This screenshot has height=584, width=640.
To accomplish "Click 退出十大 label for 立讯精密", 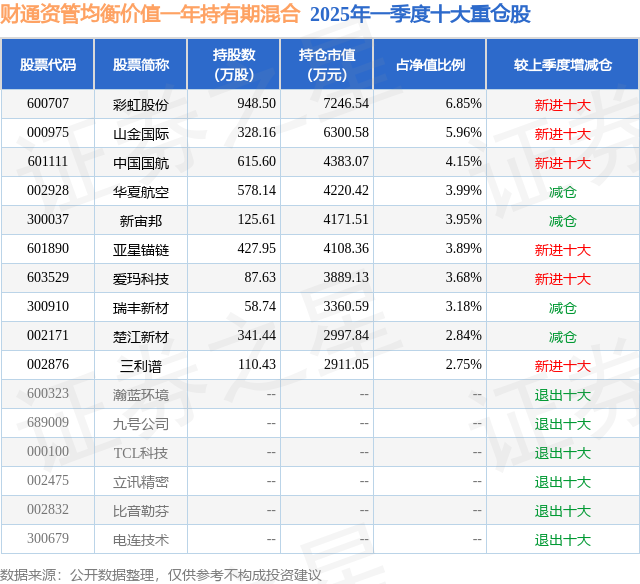I will (562, 481).
